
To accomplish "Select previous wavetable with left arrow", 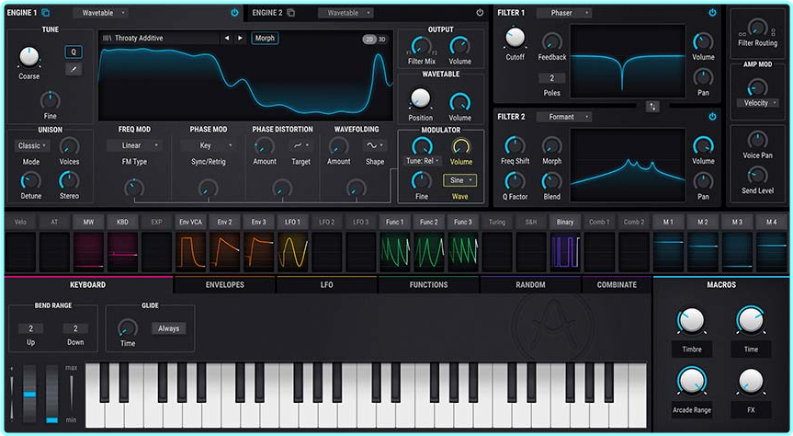I will pos(227,38).
